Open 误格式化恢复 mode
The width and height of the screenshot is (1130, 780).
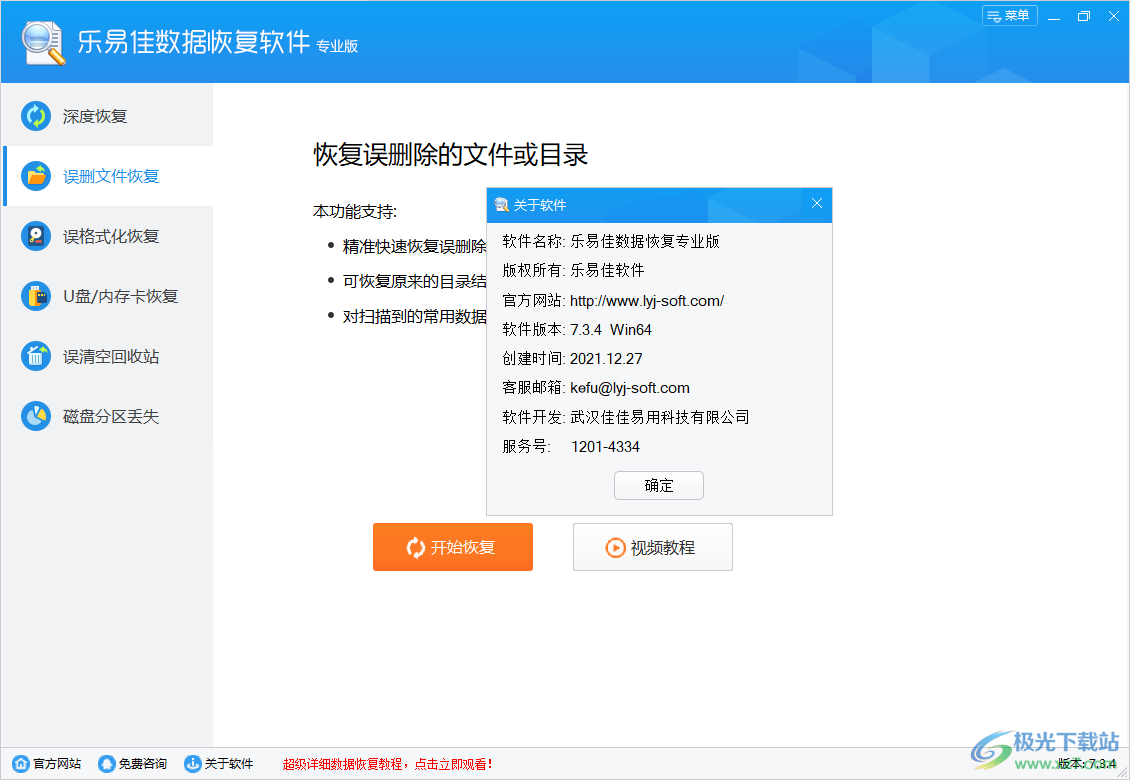pyautogui.click(x=108, y=236)
